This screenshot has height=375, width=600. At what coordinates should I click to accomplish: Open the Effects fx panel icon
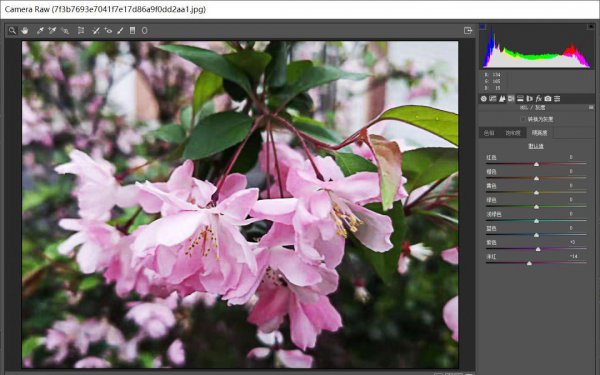539,99
